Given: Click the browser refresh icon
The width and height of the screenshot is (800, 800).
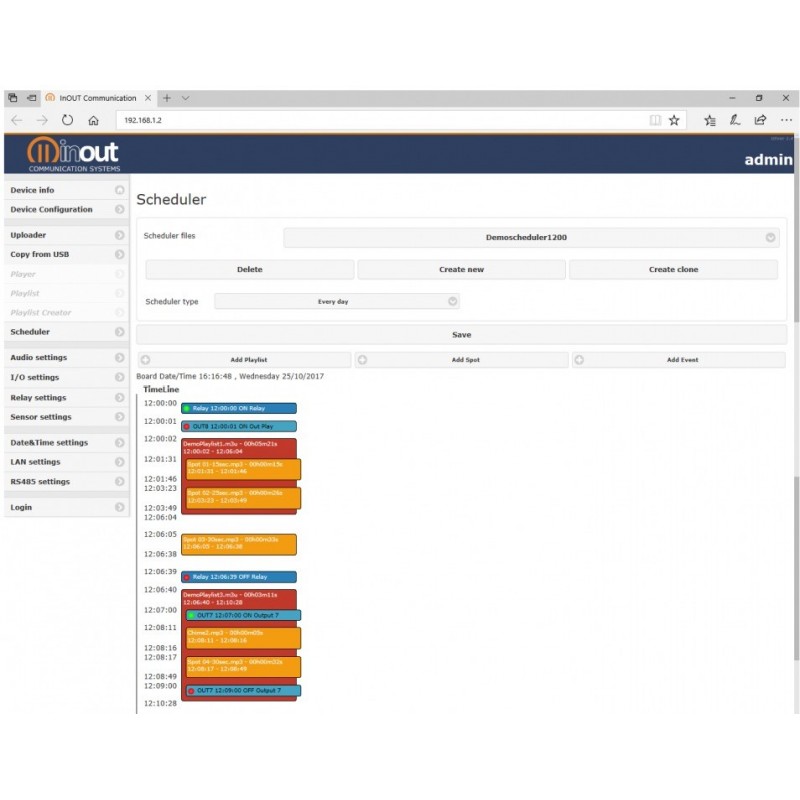Looking at the screenshot, I should pos(67,120).
